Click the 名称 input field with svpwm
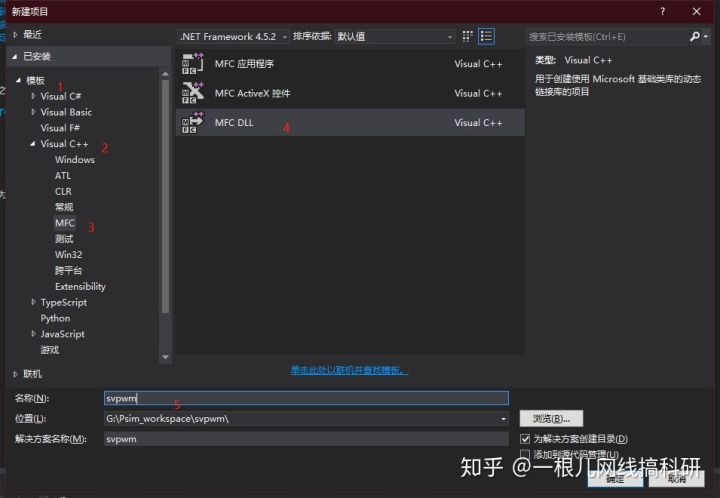The image size is (720, 498). click(x=306, y=398)
